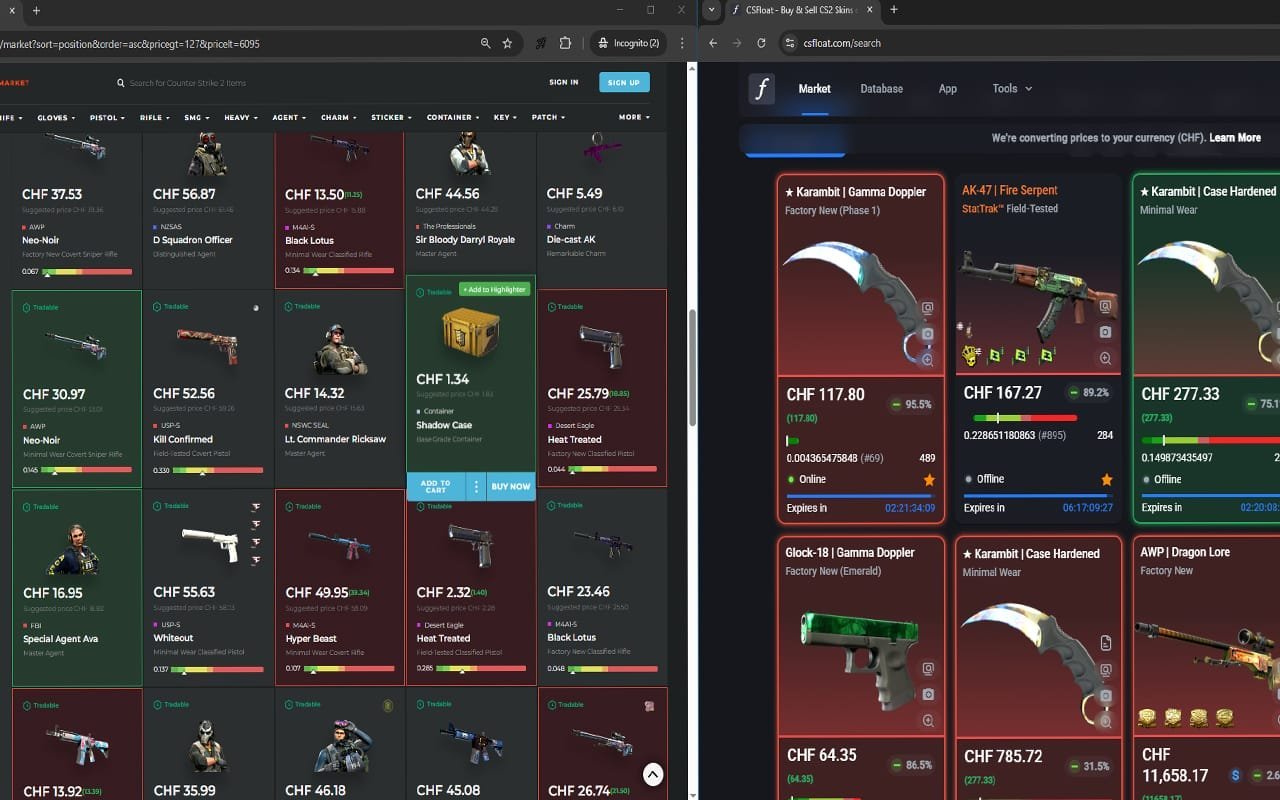Image resolution: width=1280 pixels, height=800 pixels.
Task: Expand the CHARM category dropdown
Action: pos(338,118)
